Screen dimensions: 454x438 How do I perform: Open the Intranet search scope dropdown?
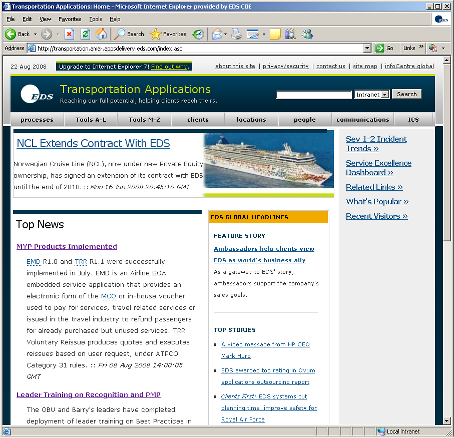tap(385, 95)
